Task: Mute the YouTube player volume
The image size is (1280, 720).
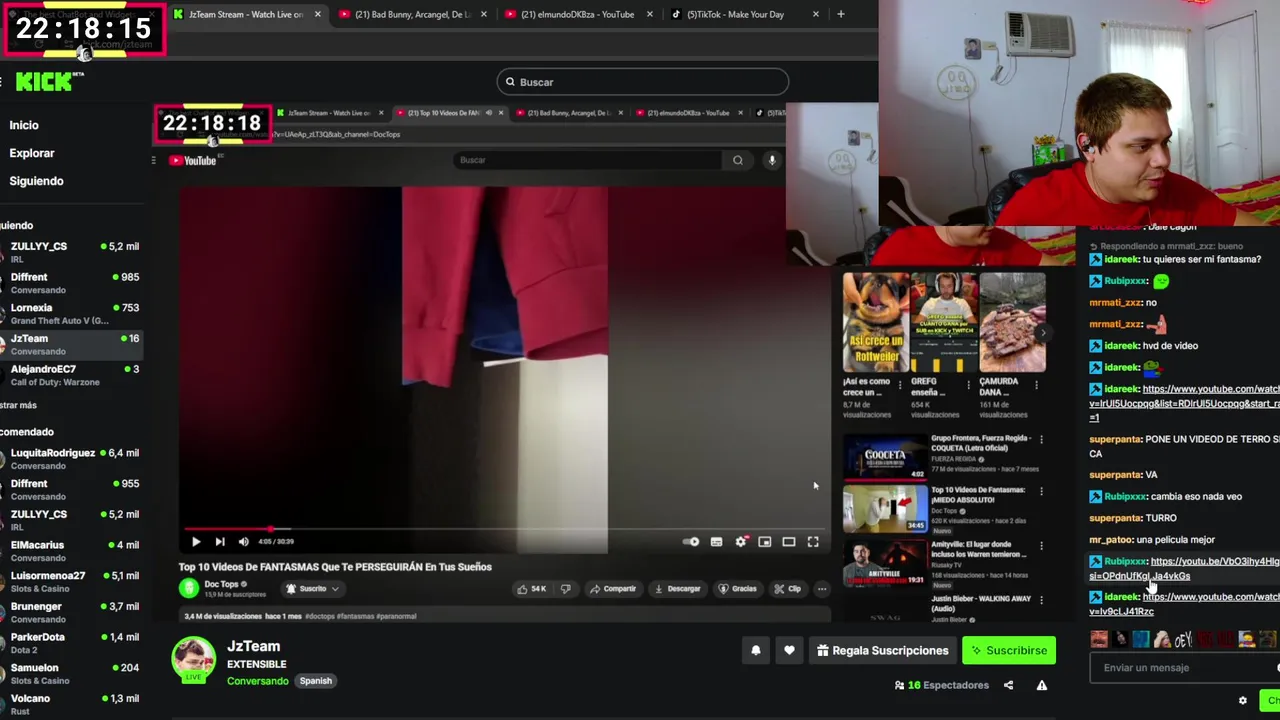Action: [244, 542]
